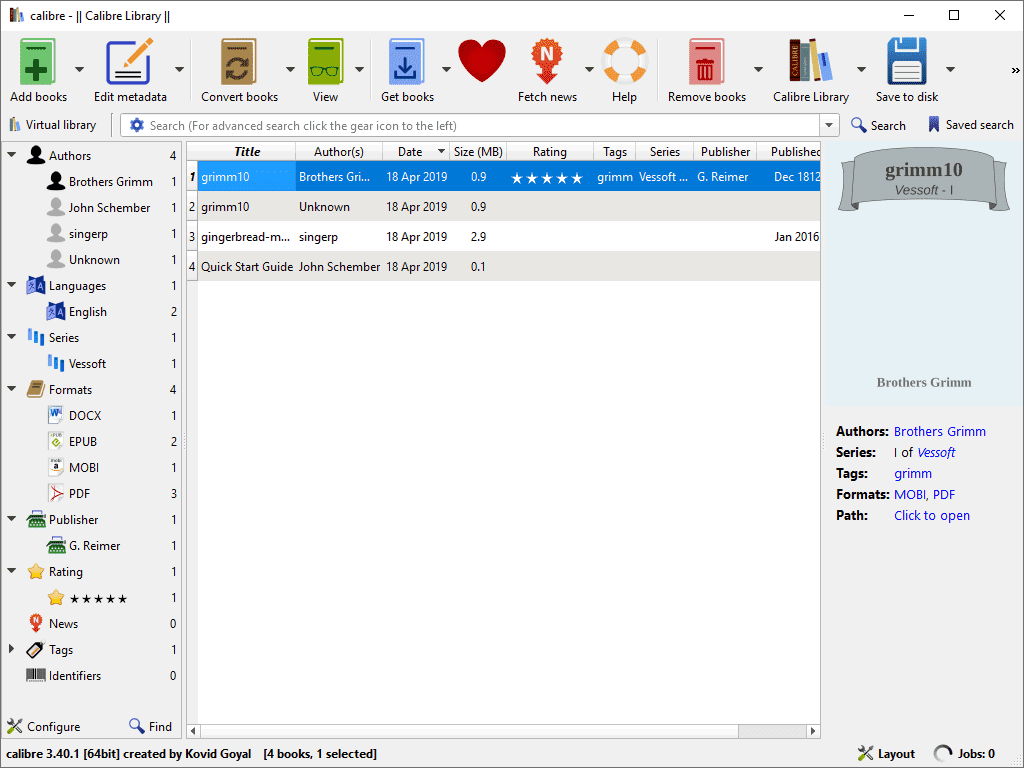
Task: Open the Brothers Grimm author link
Action: [939, 431]
